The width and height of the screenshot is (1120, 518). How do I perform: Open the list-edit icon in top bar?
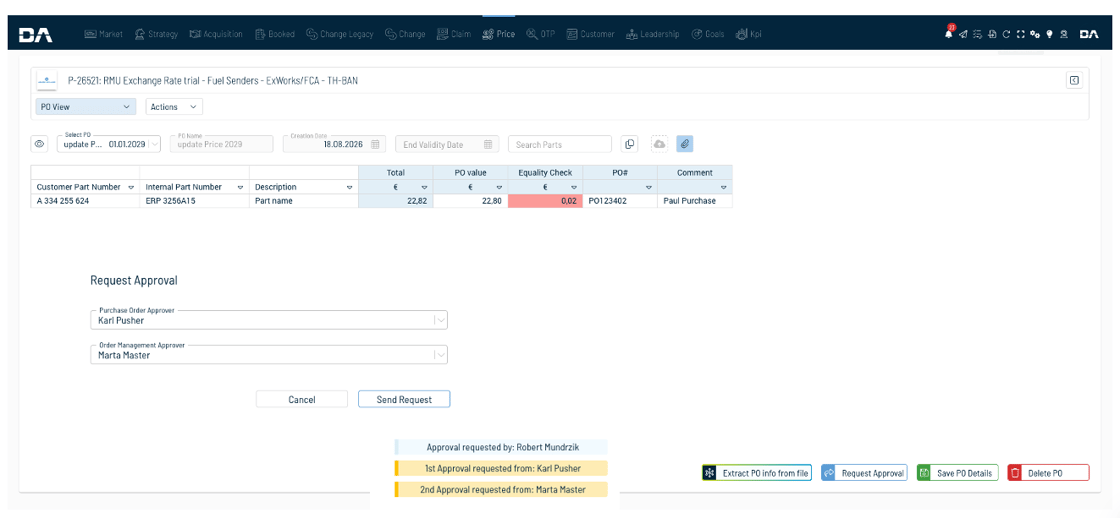click(x=977, y=34)
